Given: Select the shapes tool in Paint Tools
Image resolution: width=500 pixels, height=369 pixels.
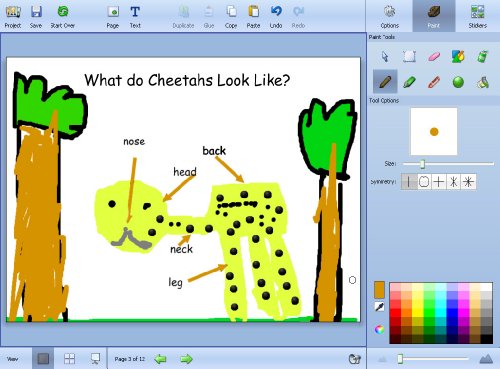Looking at the screenshot, I should coord(458,56).
